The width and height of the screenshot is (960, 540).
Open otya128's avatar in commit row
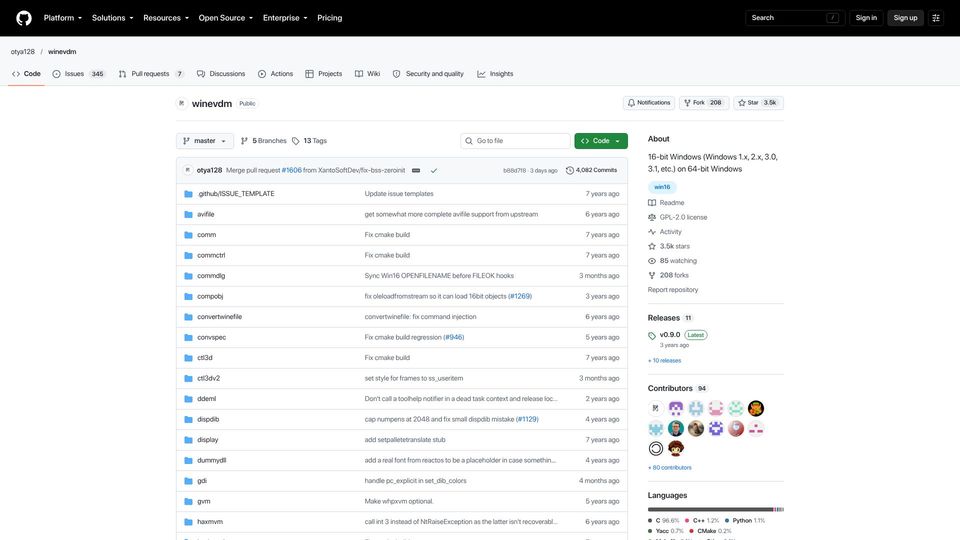coord(188,170)
